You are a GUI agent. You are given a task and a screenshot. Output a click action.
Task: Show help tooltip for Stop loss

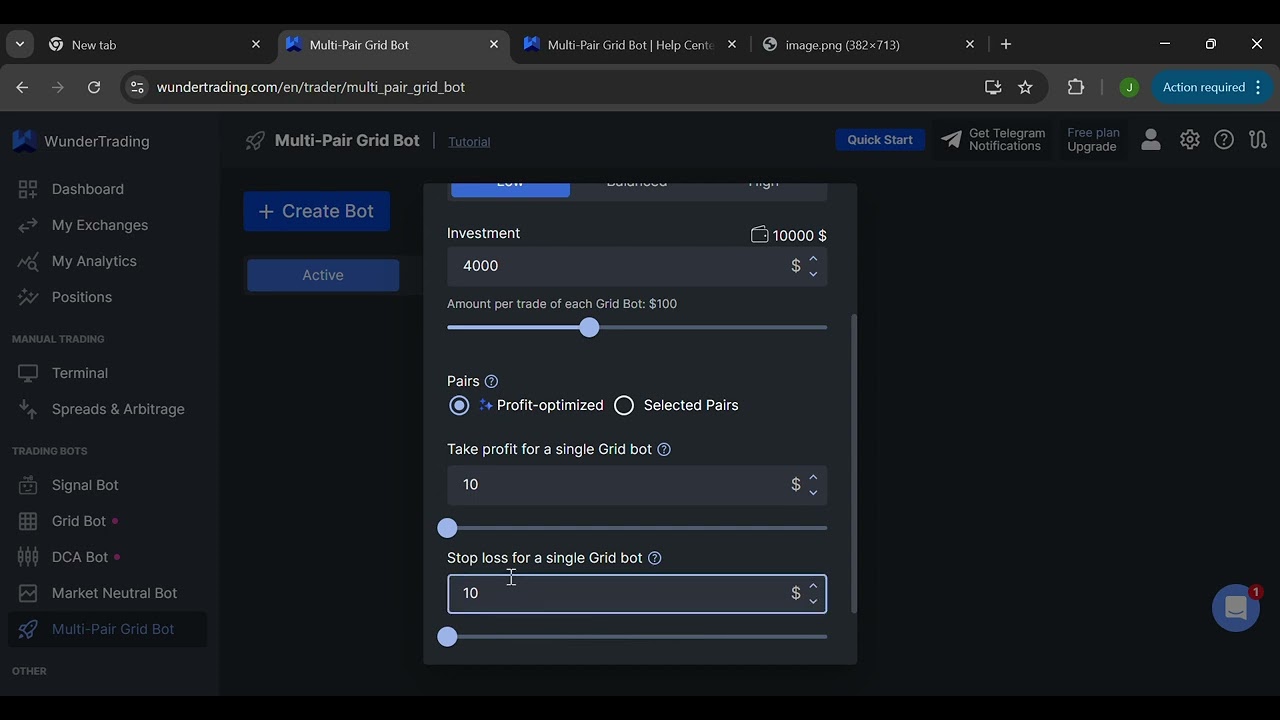[654, 558]
